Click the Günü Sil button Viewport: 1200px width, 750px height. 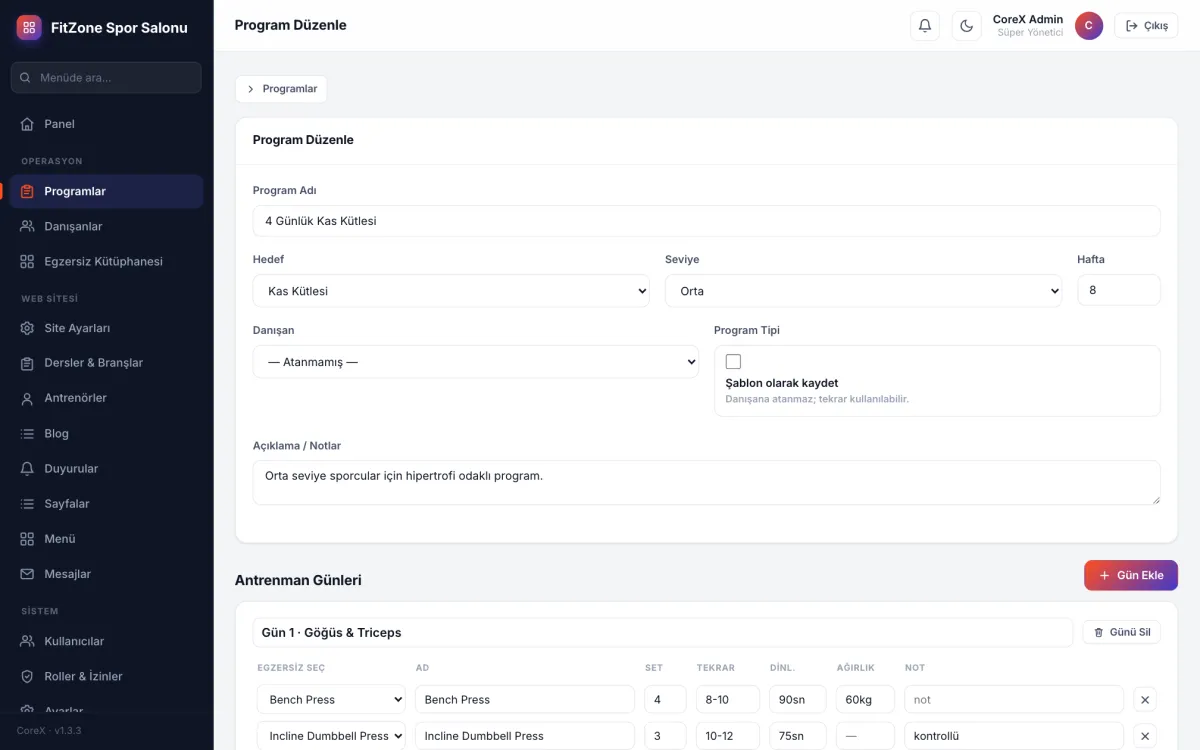tap(1122, 632)
